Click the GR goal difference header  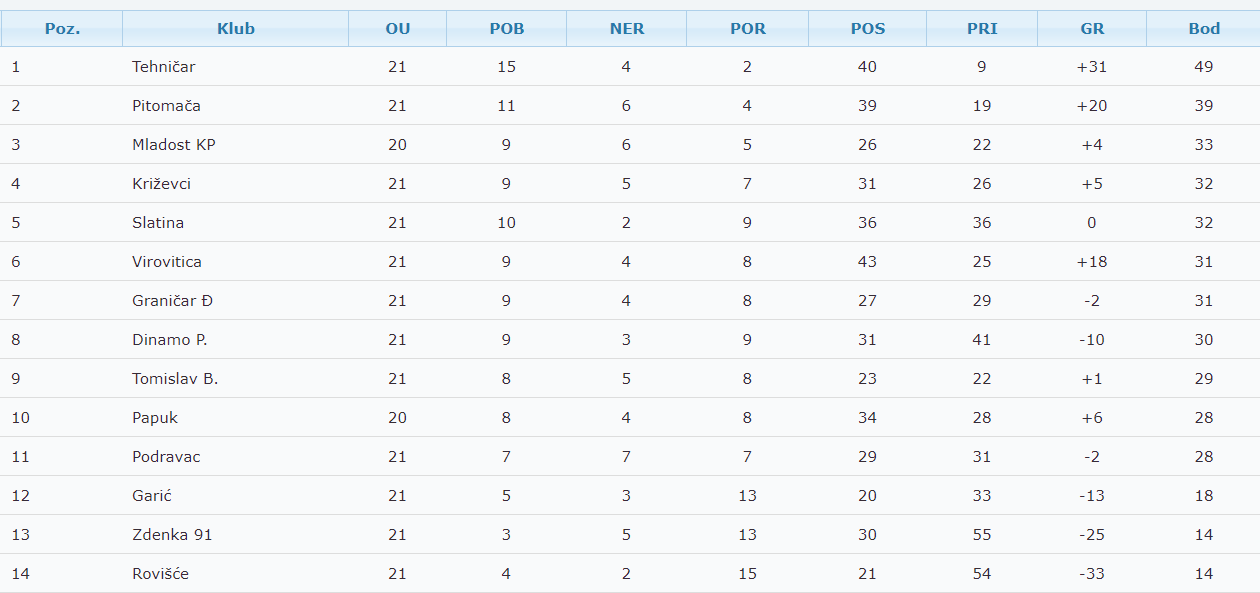point(1092,29)
